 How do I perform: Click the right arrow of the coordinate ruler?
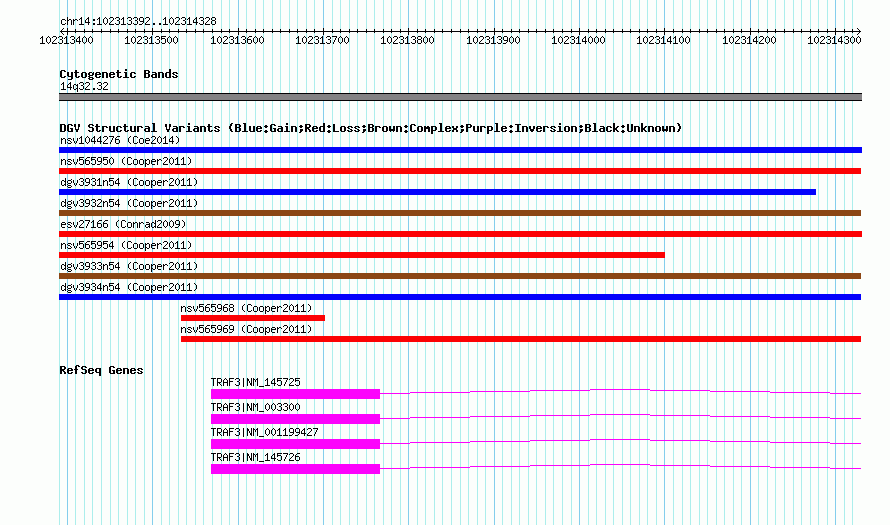click(859, 31)
